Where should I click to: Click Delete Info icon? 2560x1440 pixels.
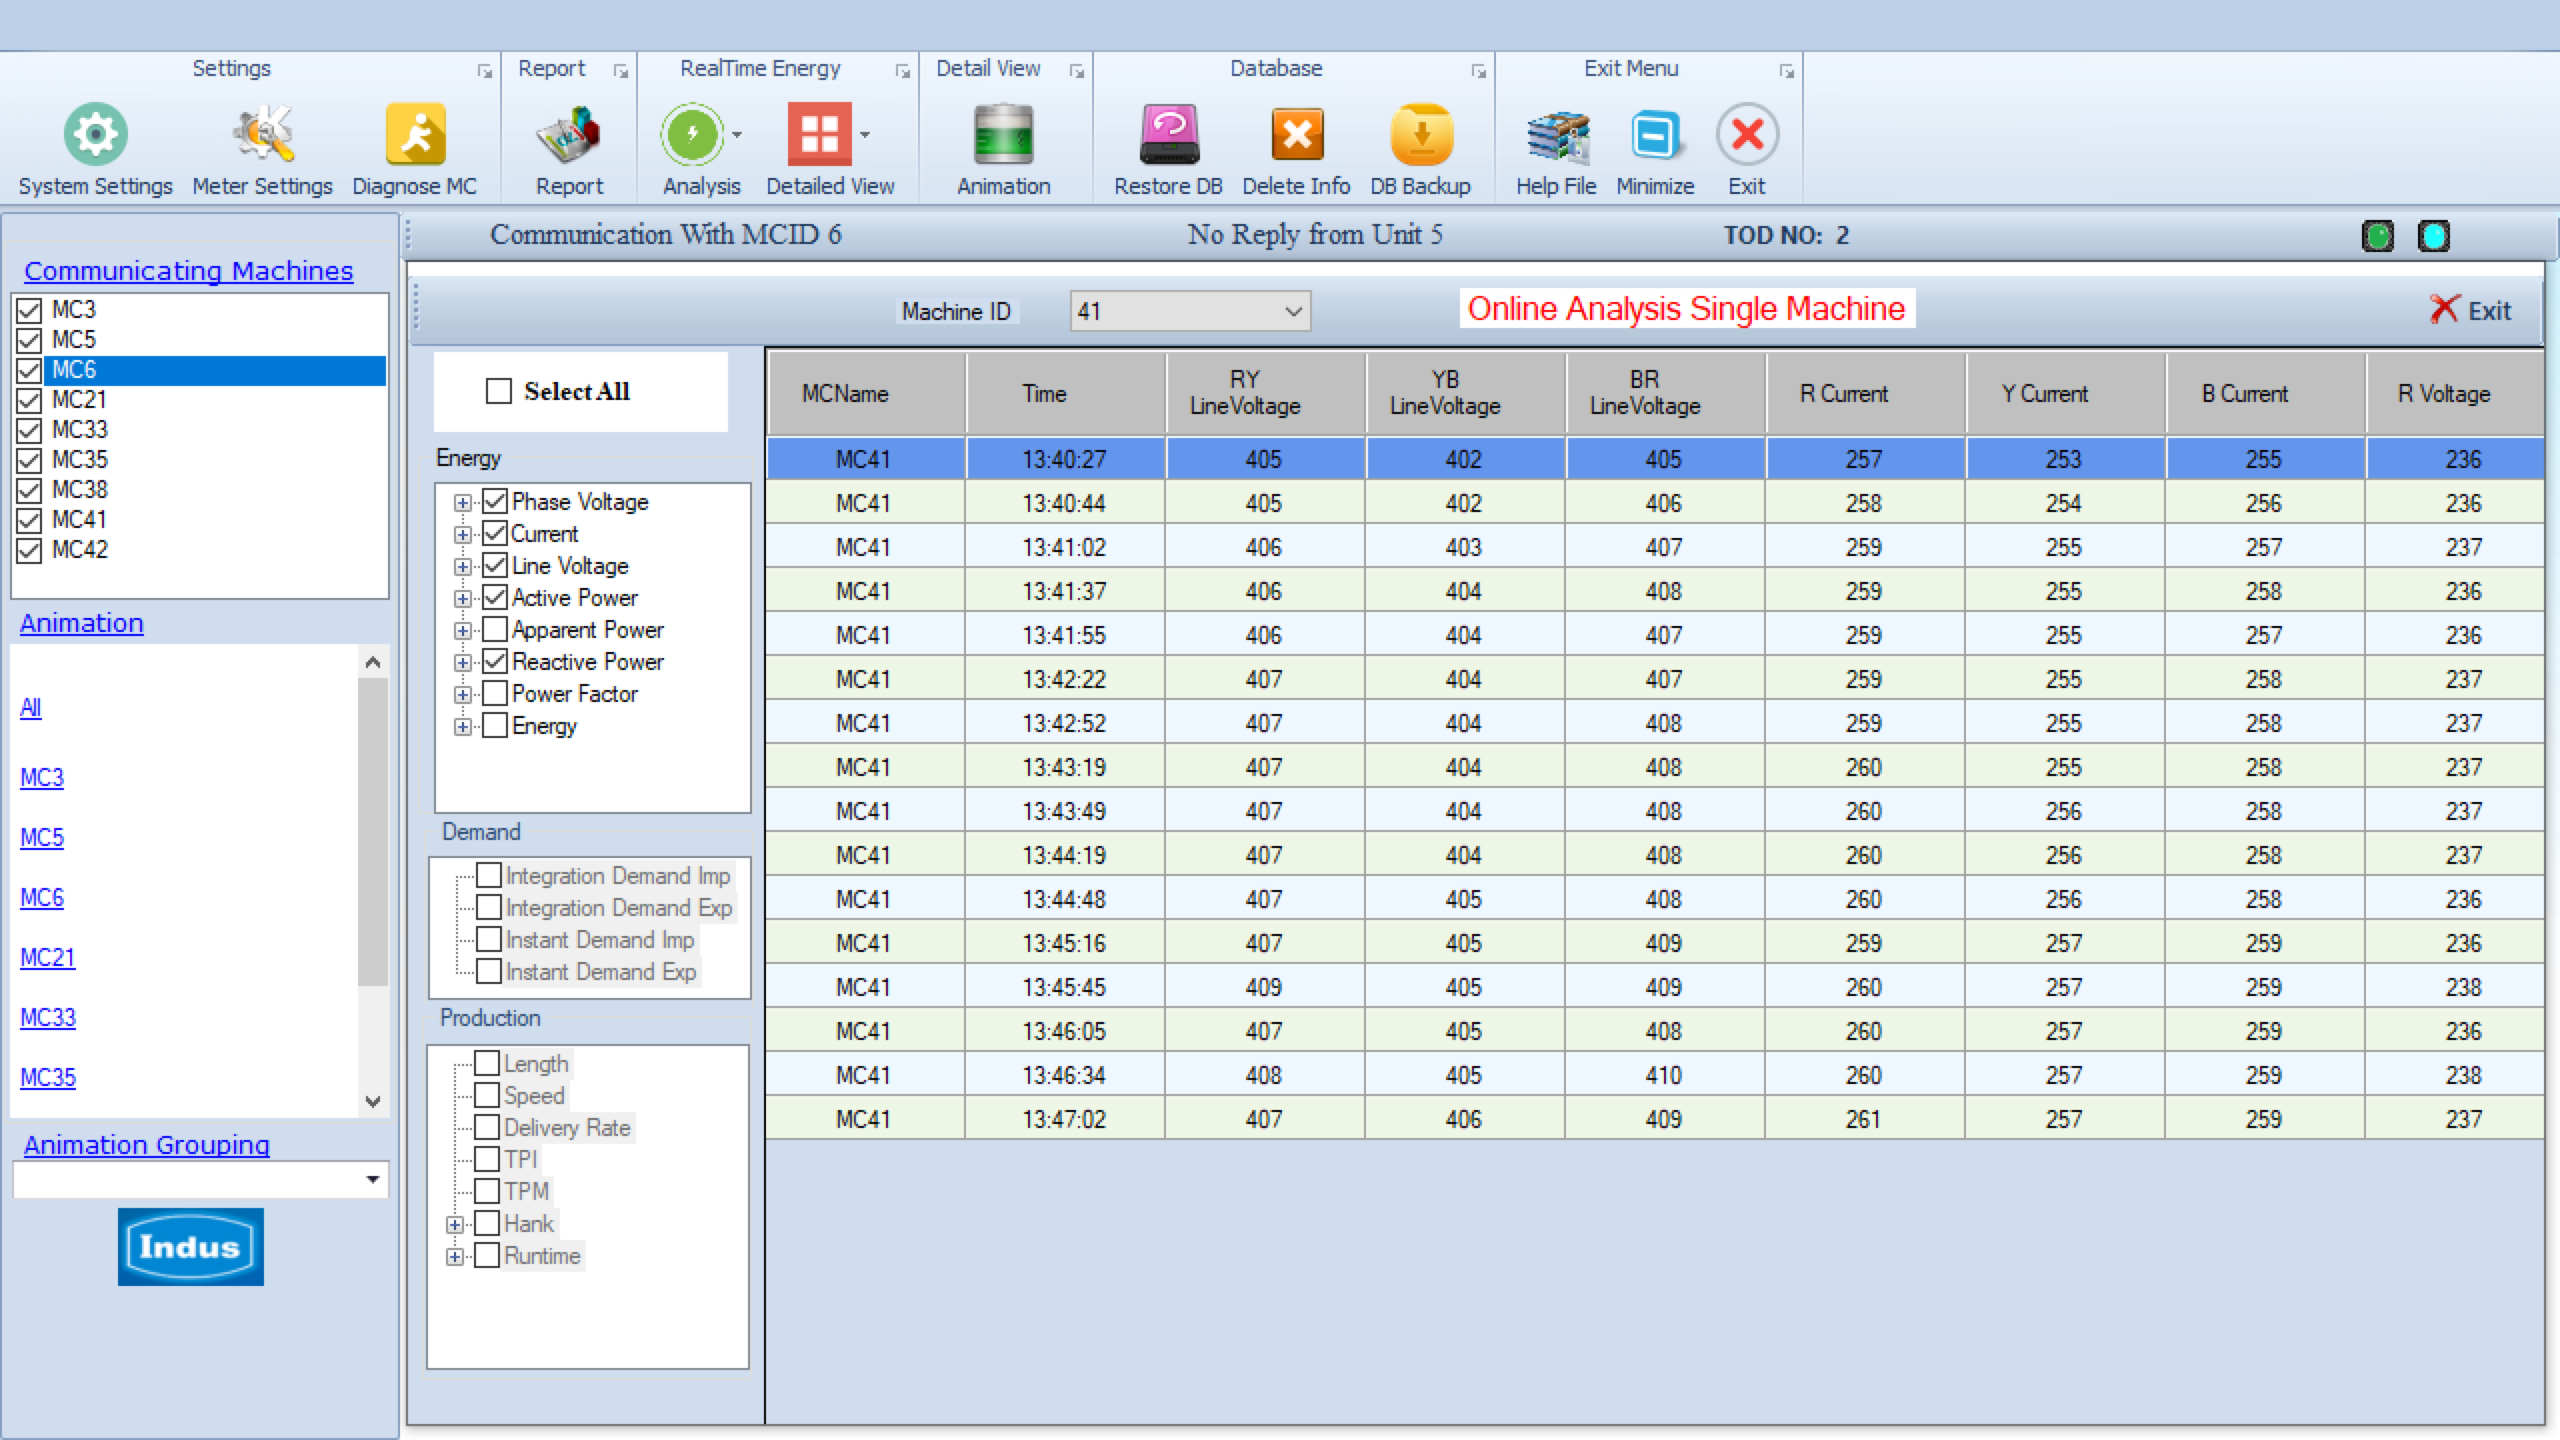coord(1296,135)
